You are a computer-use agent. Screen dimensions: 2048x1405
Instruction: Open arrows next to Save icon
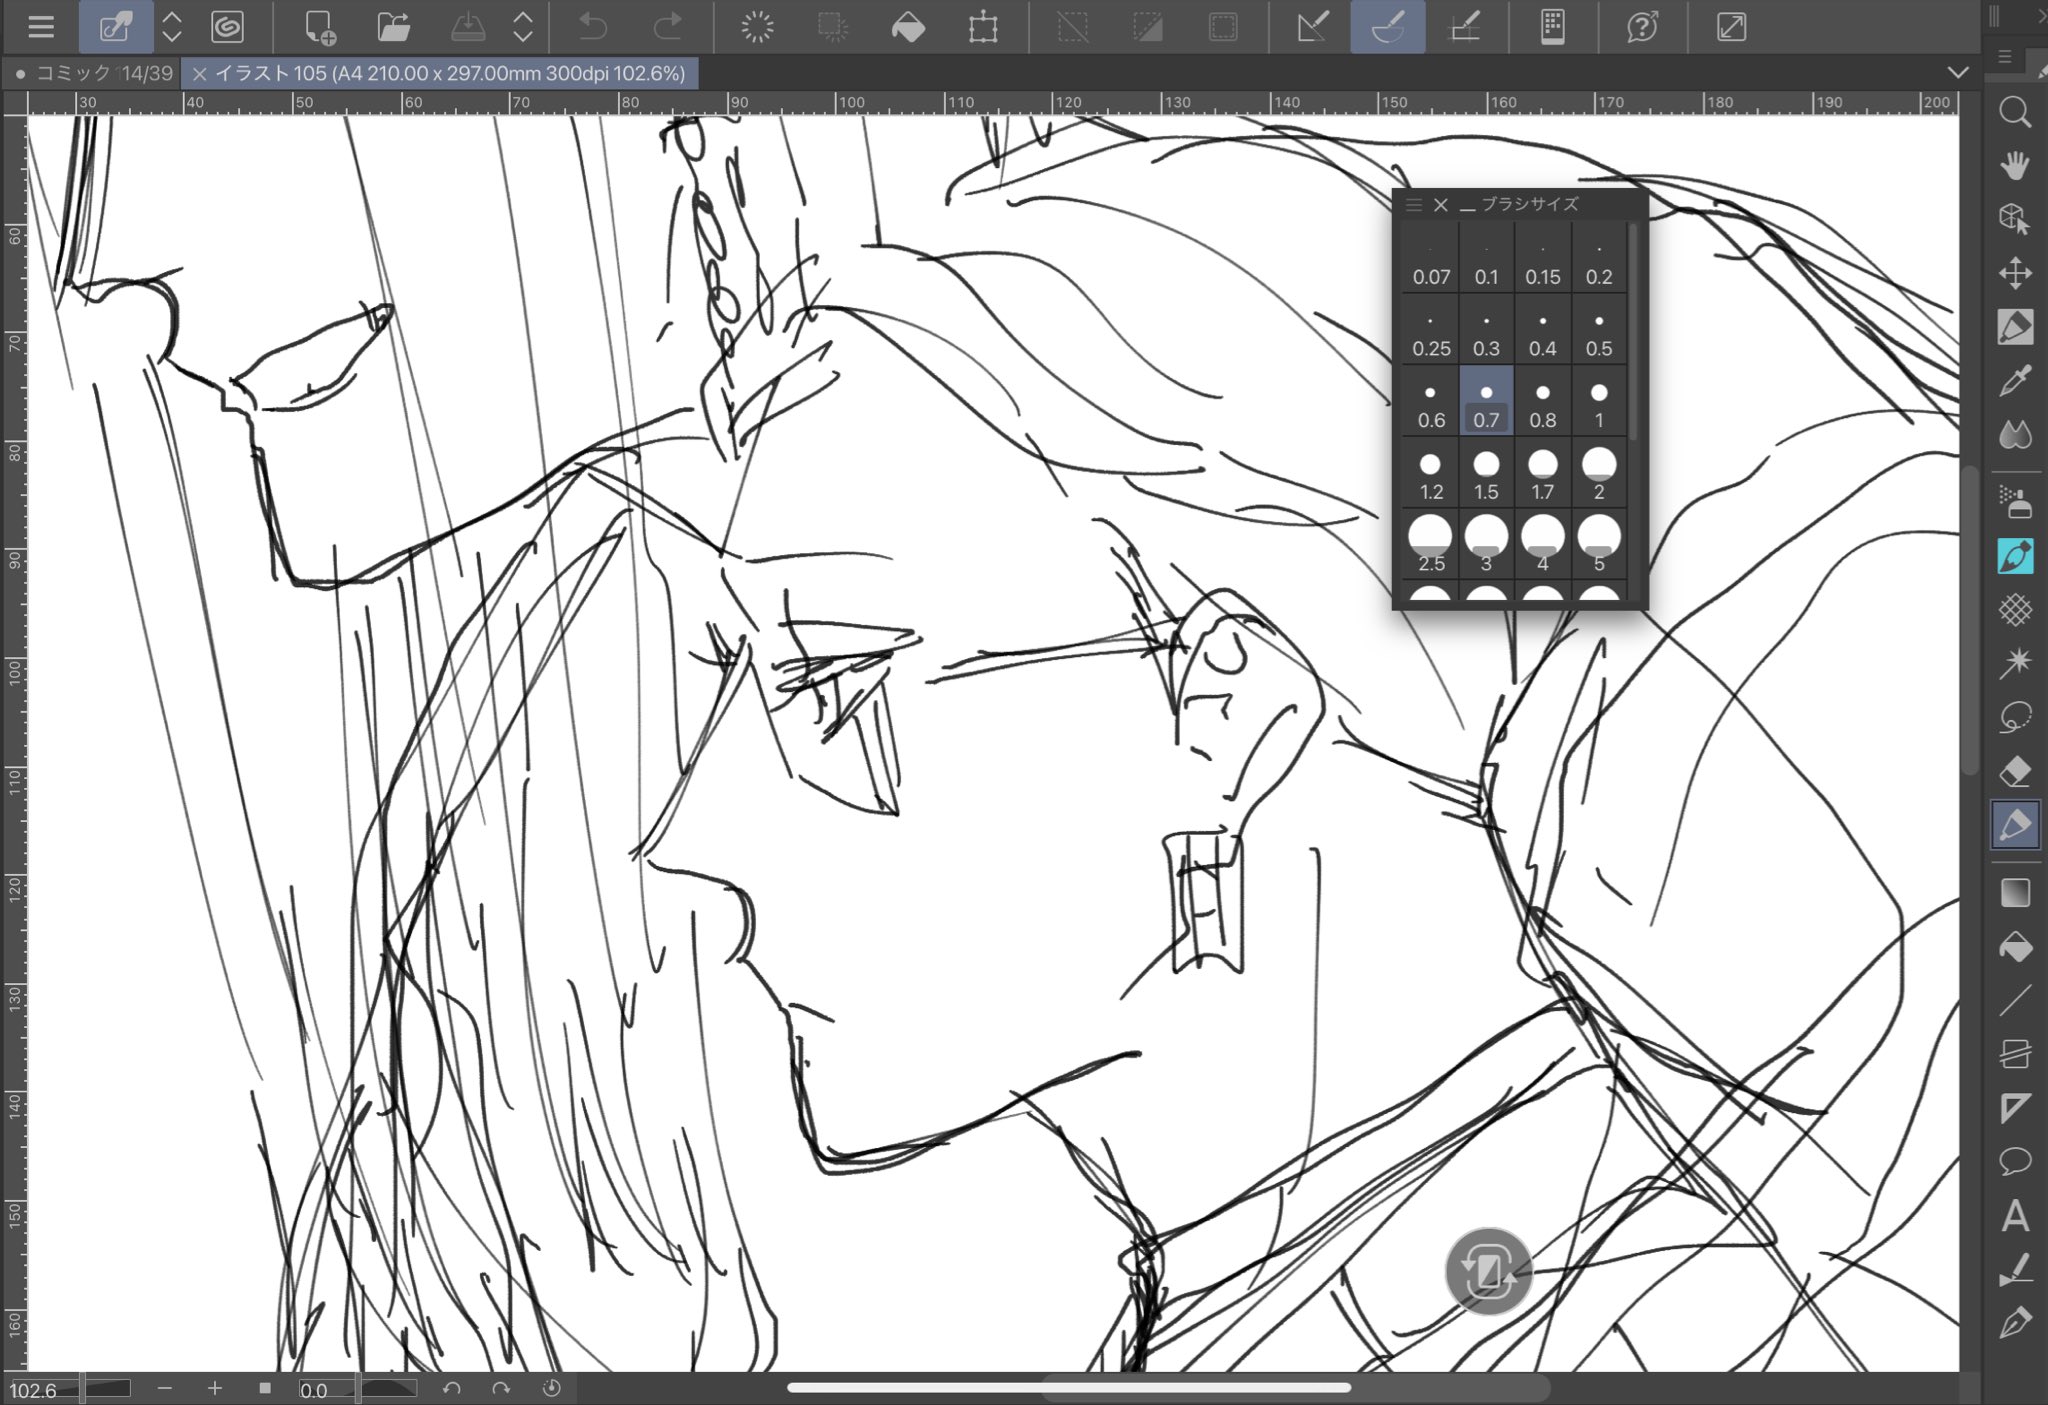pos(522,27)
